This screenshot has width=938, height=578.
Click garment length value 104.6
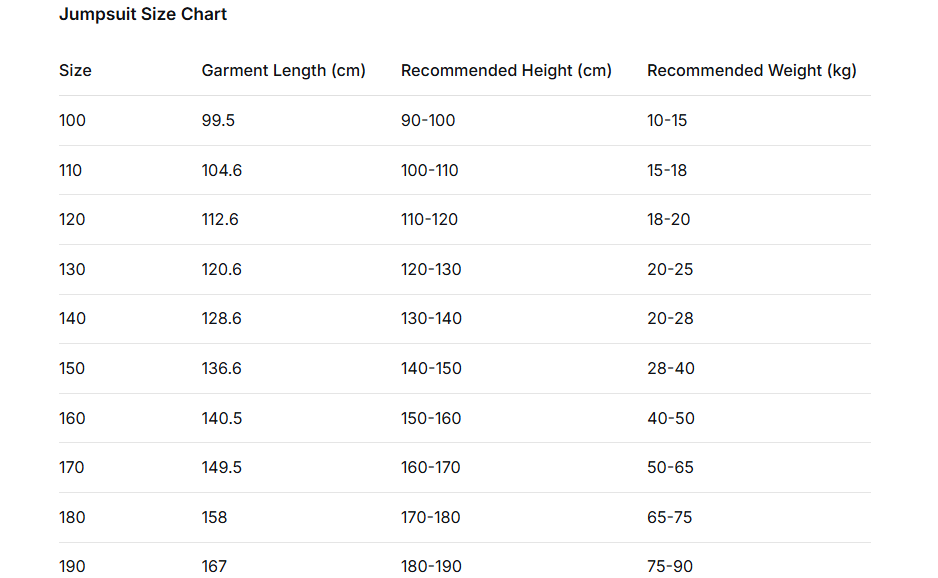[222, 170]
